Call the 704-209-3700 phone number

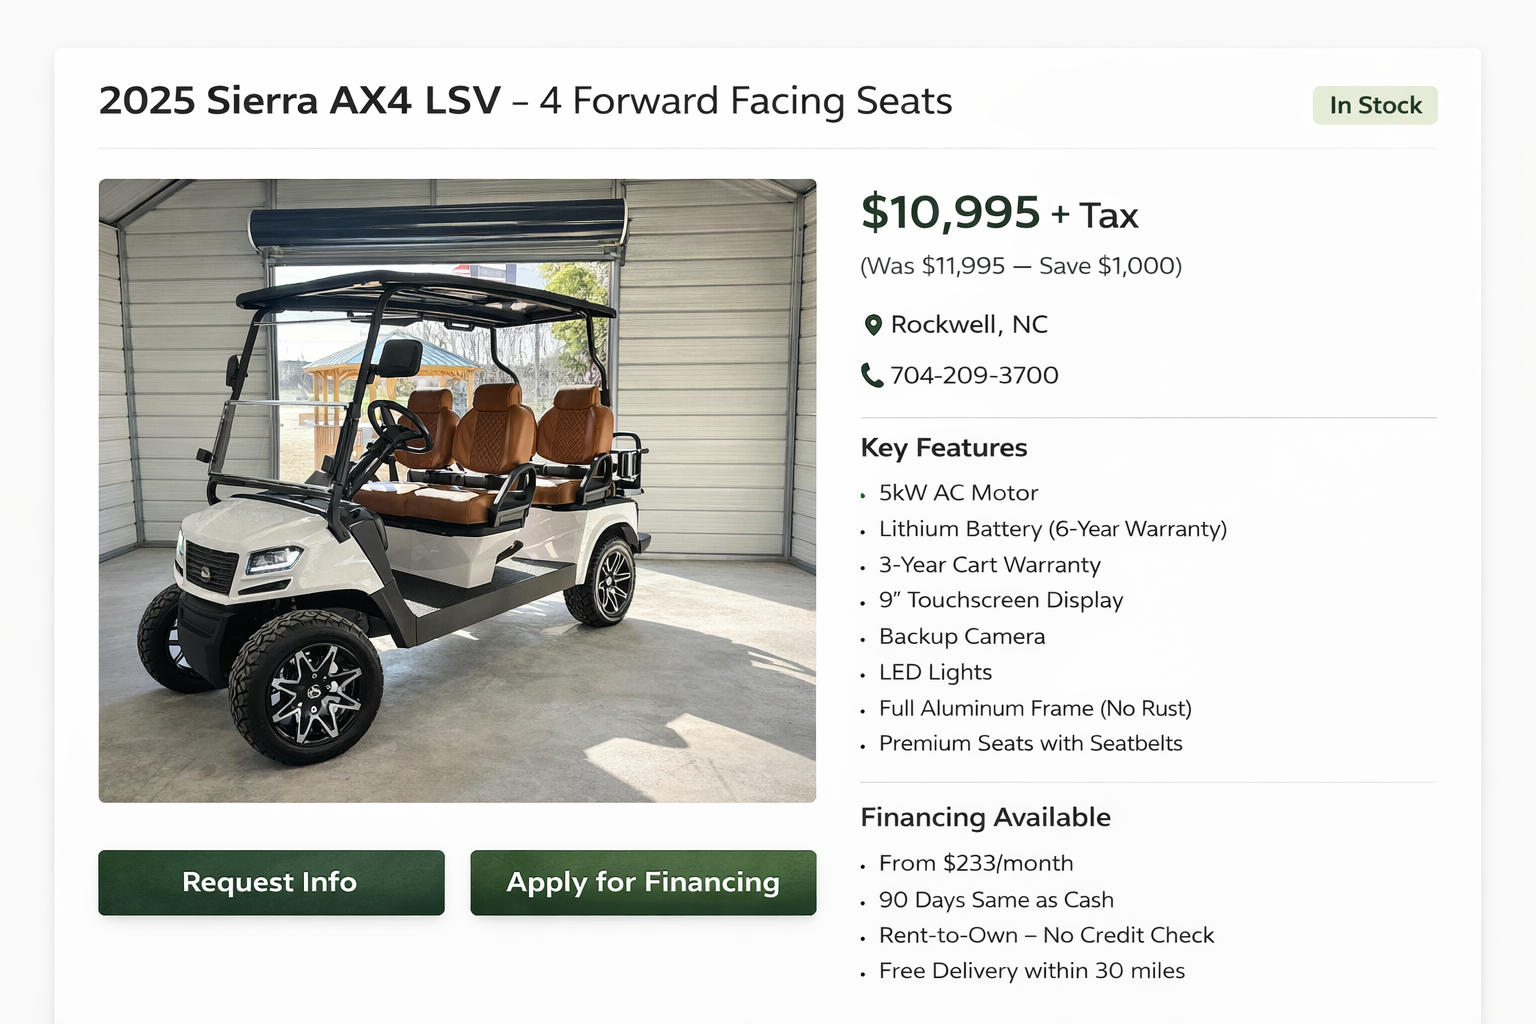pos(974,375)
